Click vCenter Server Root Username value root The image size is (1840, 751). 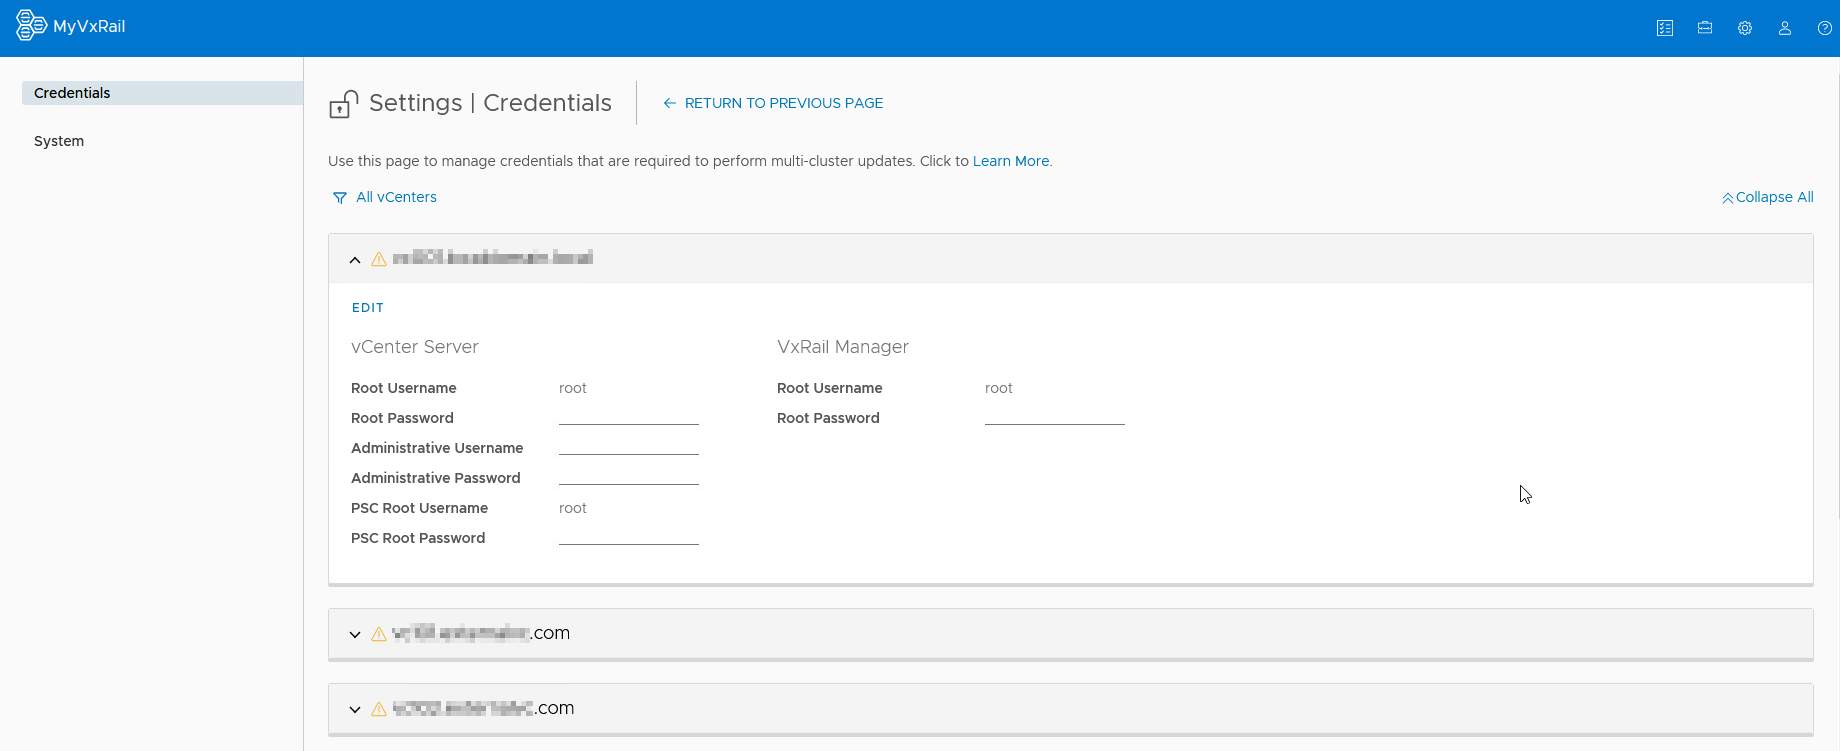(573, 388)
